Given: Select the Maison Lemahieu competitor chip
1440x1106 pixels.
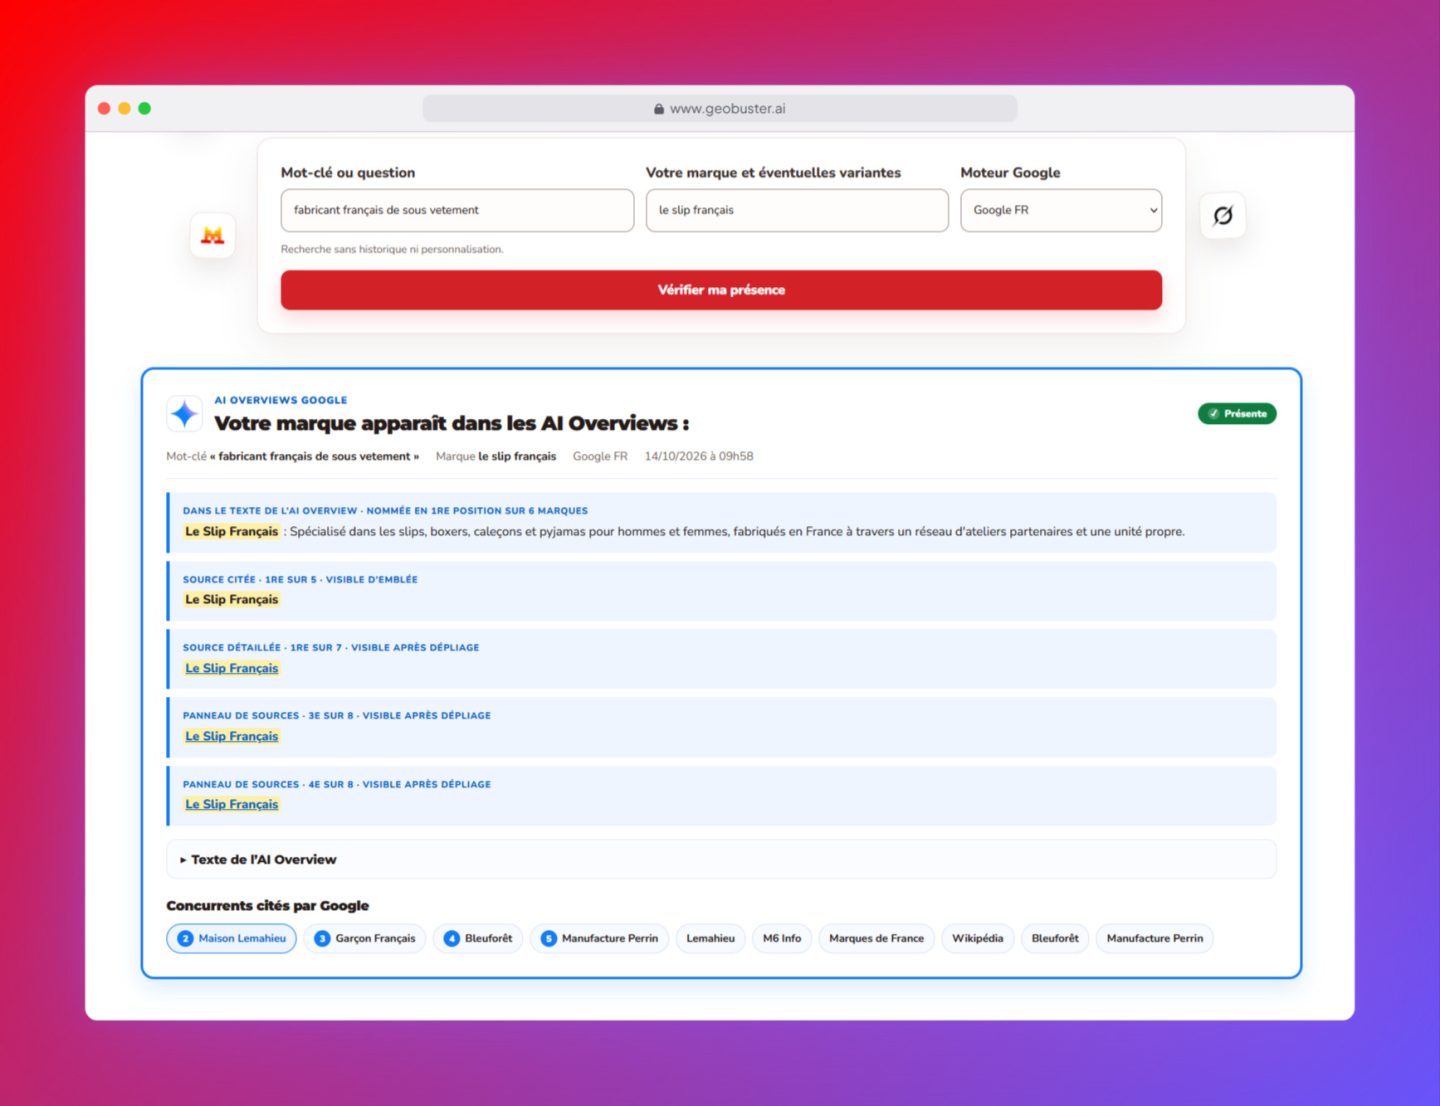Looking at the screenshot, I should pyautogui.click(x=231, y=938).
